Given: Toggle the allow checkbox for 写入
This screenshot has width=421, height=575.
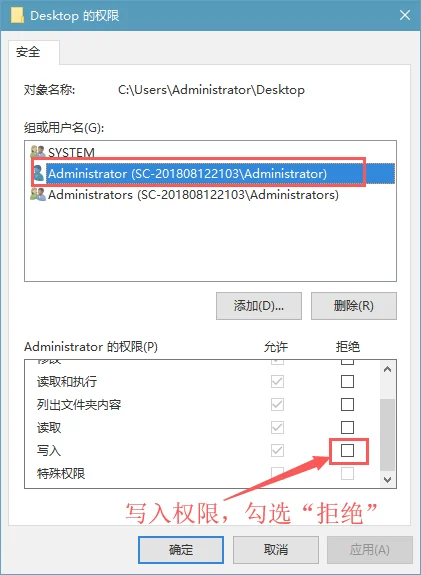Looking at the screenshot, I should pos(277,450).
